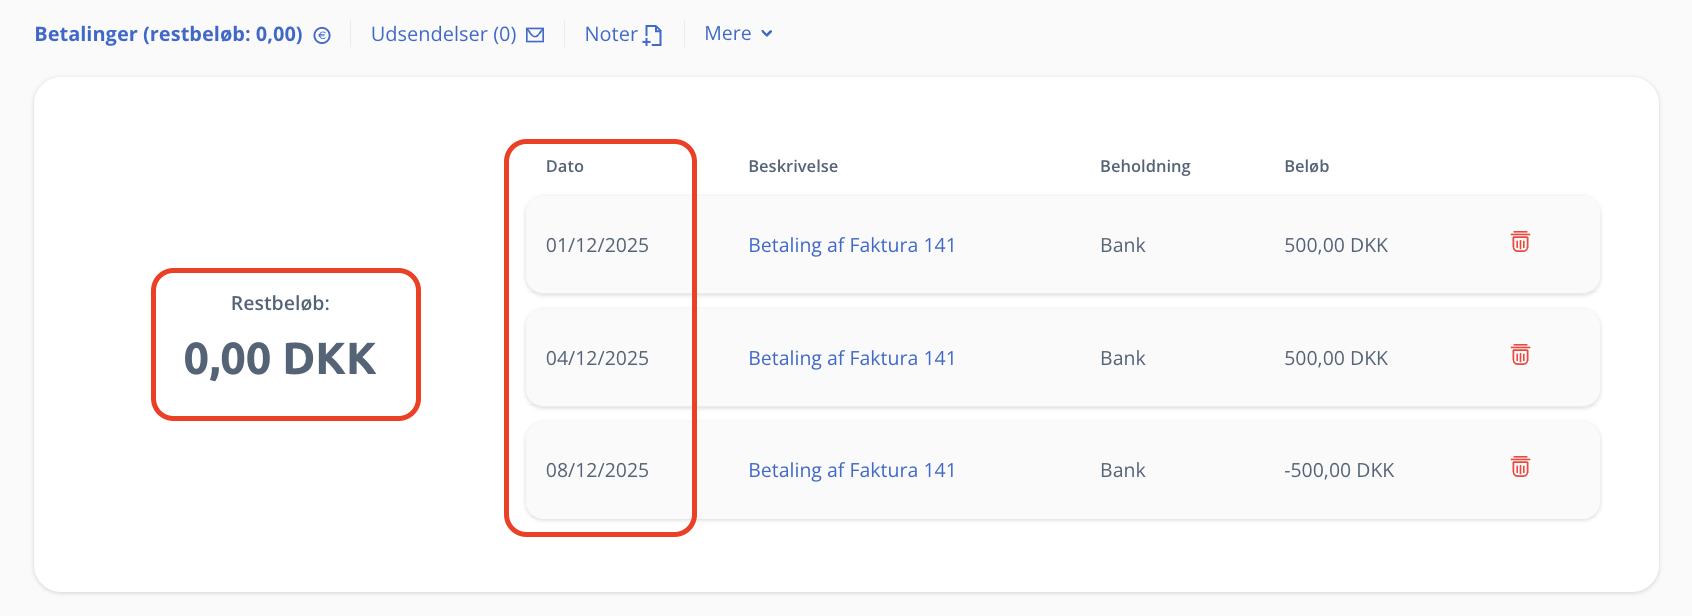Delete the 01/12/2025 payment via trash icon
This screenshot has width=1692, height=616.
click(x=1520, y=242)
